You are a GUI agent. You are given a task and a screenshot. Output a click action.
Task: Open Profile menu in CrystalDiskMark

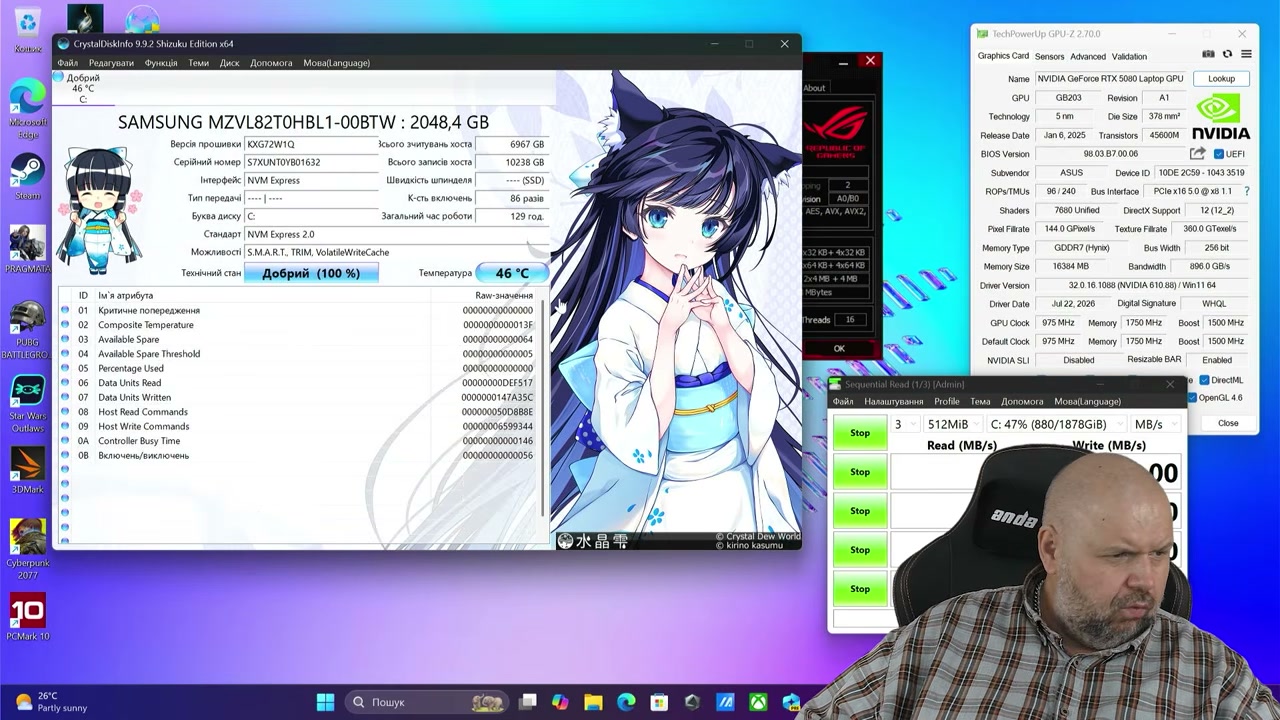[947, 402]
